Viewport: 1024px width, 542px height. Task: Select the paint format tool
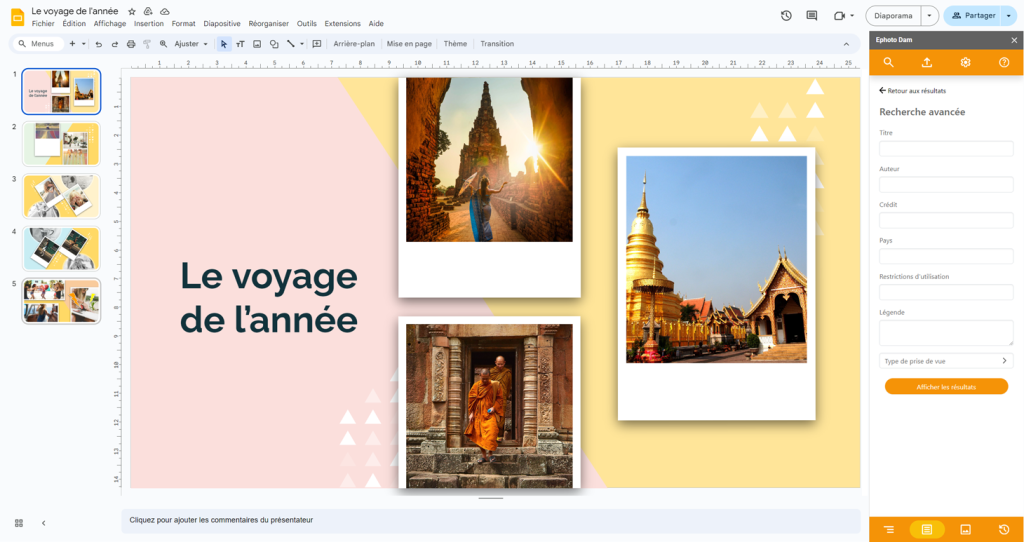[147, 44]
